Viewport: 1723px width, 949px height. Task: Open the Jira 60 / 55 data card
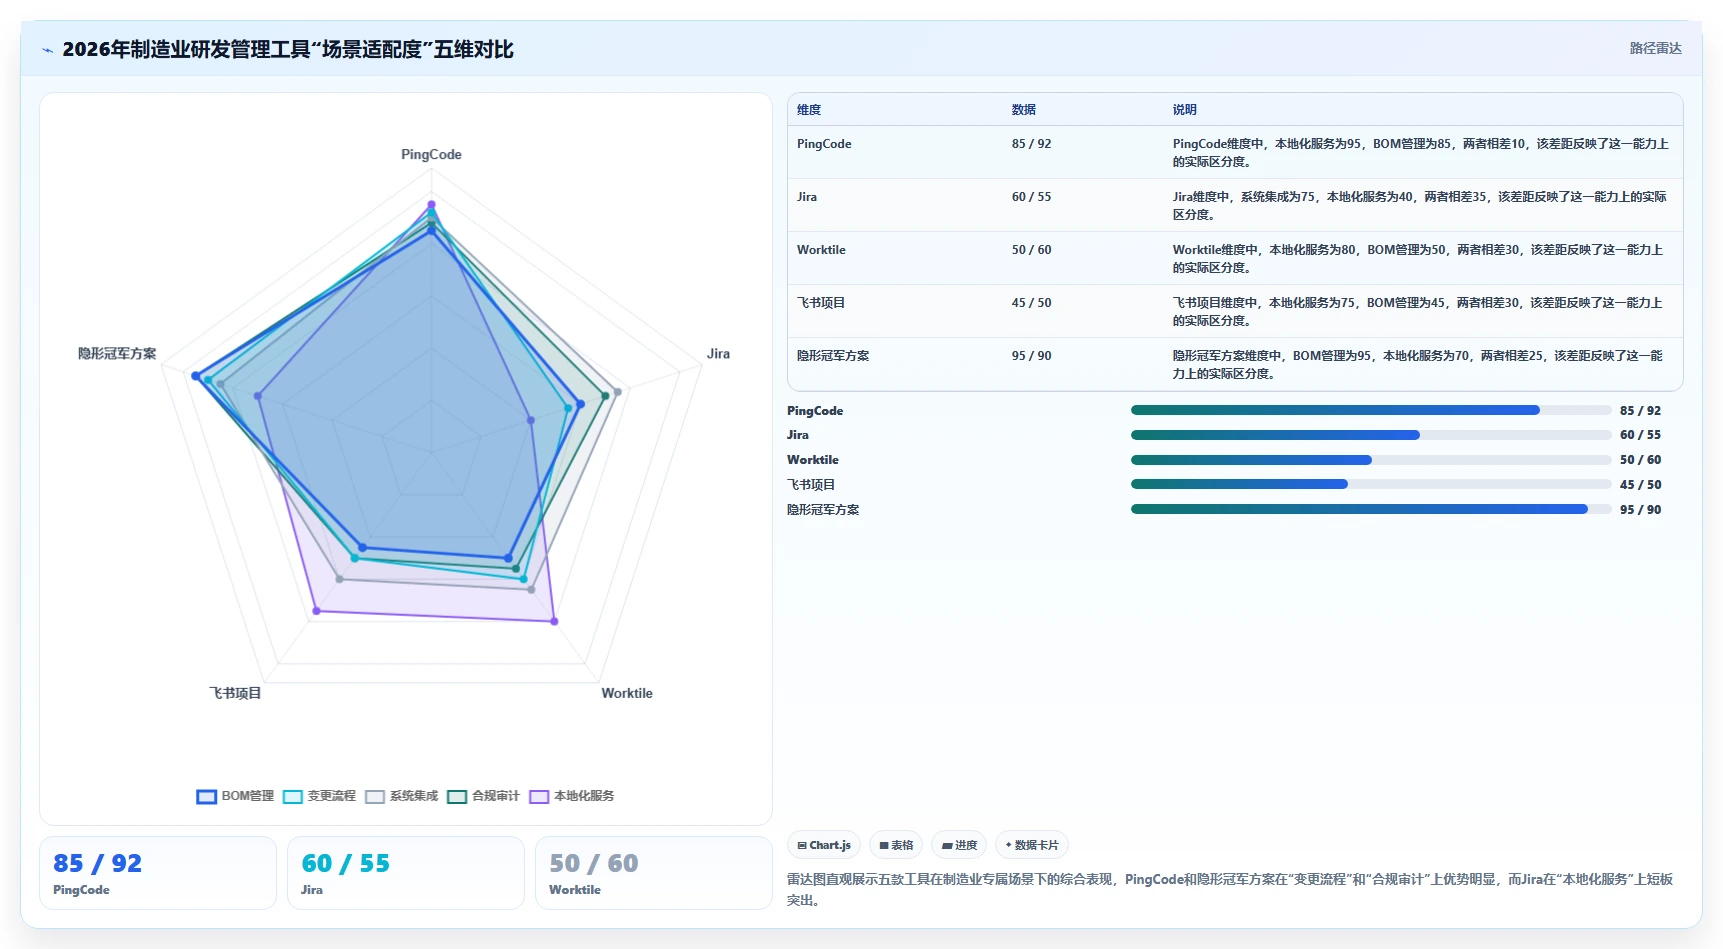(406, 873)
